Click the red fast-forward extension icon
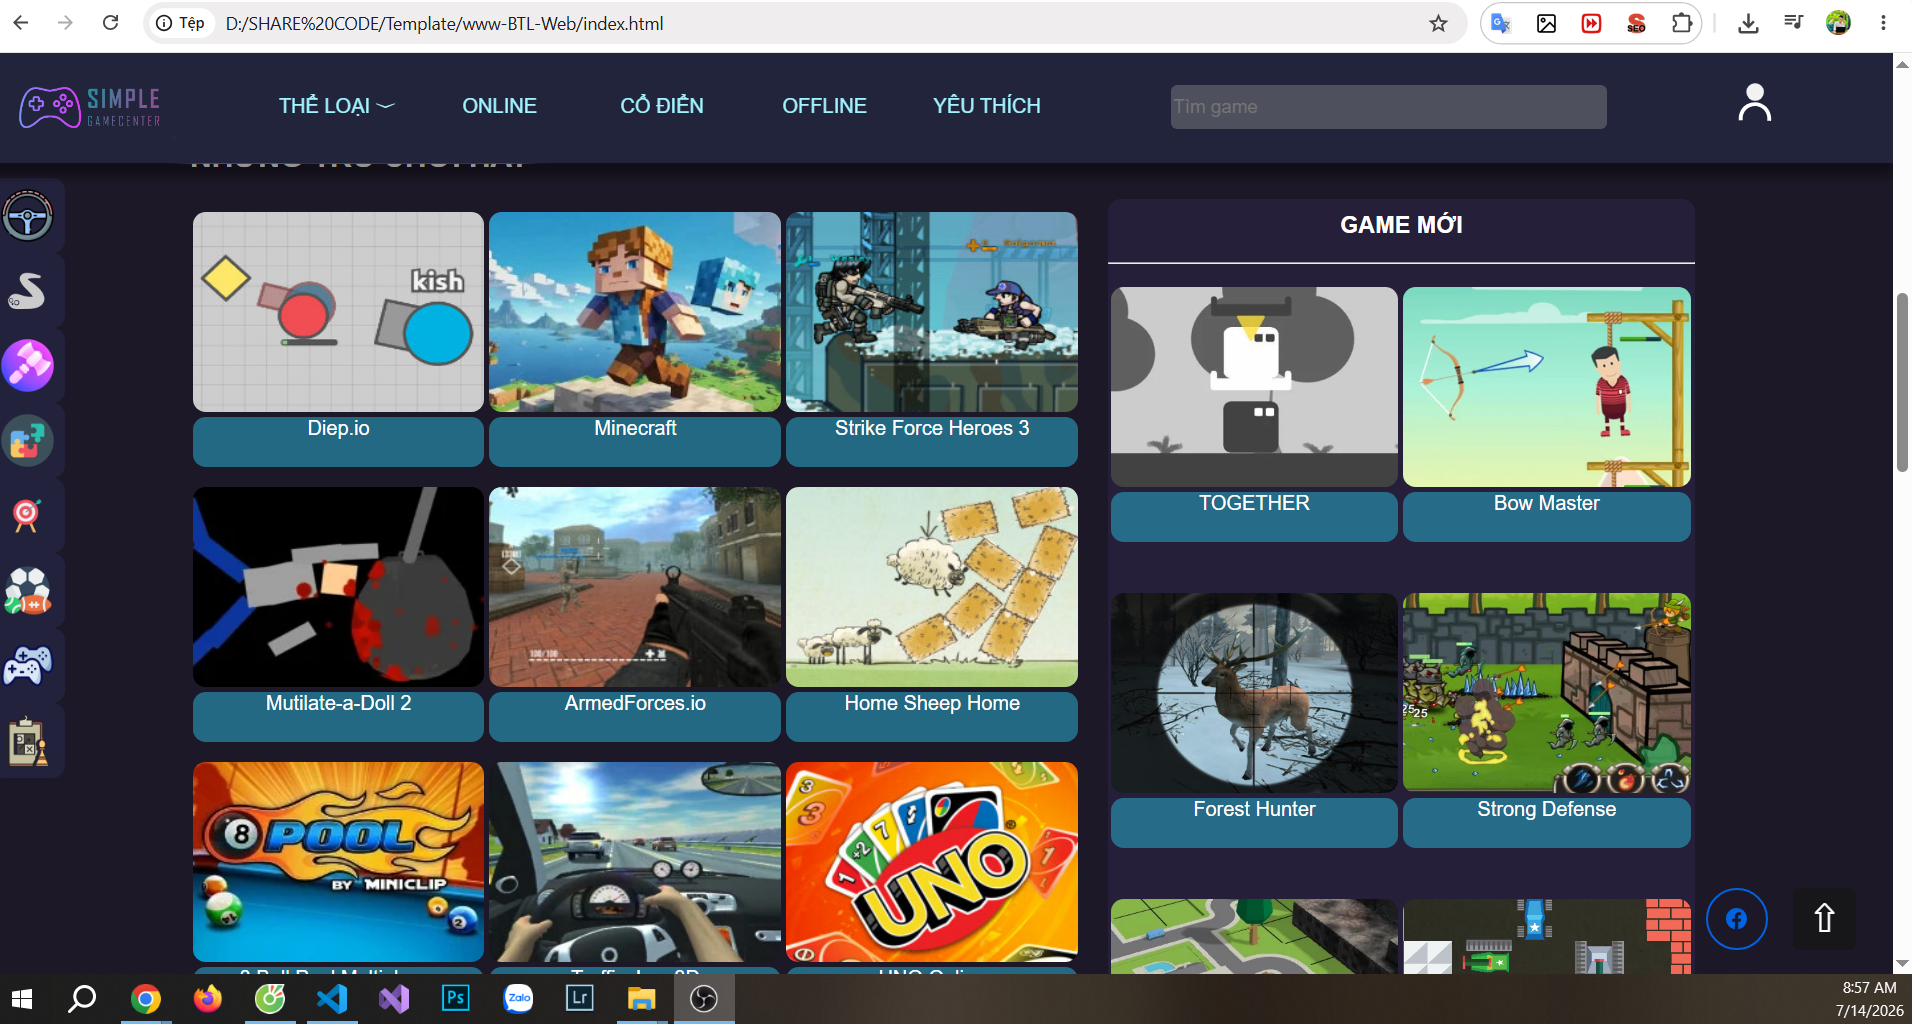The height and width of the screenshot is (1024, 1912). tap(1591, 23)
